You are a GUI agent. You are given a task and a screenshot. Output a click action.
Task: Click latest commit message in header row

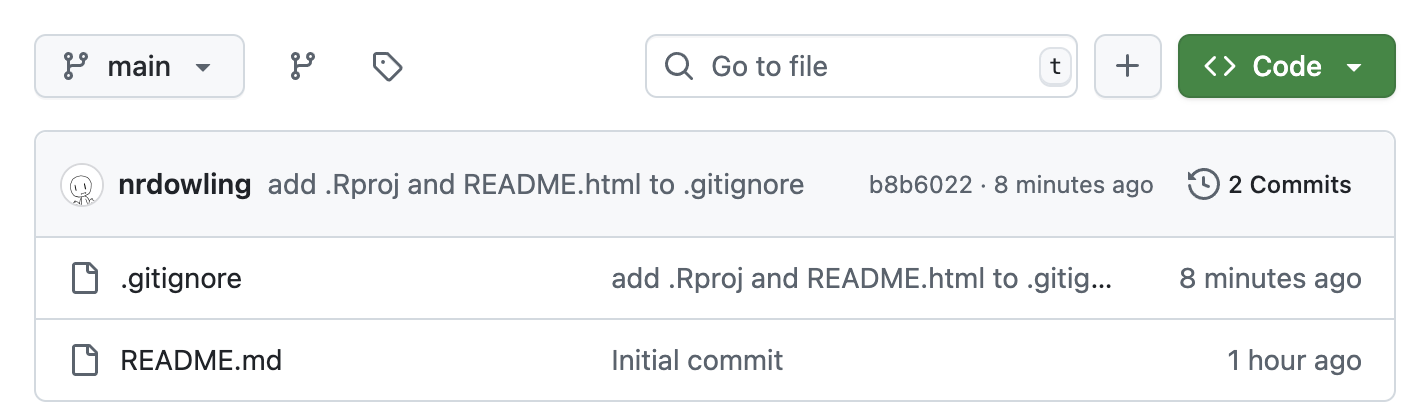(x=536, y=185)
